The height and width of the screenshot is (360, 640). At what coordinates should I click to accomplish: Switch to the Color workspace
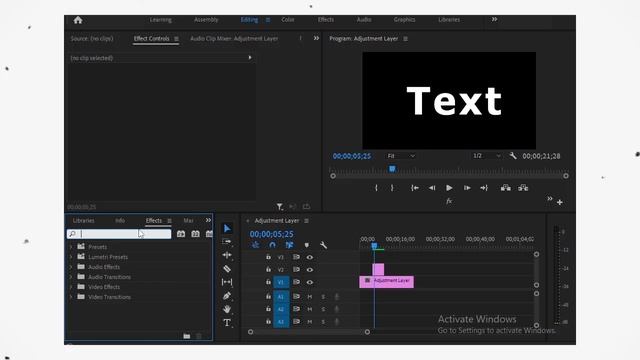click(x=288, y=20)
